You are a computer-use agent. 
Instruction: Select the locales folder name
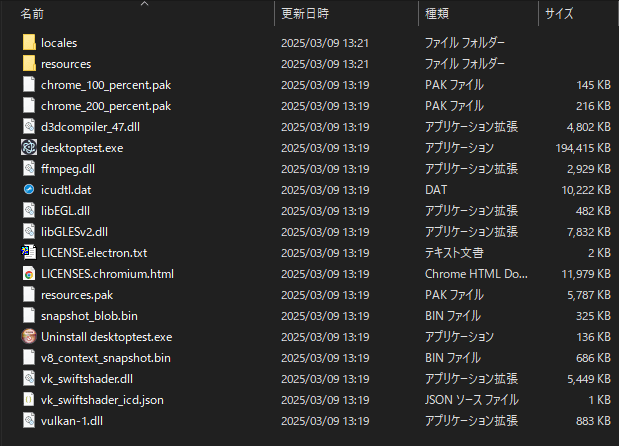[x=59, y=43]
